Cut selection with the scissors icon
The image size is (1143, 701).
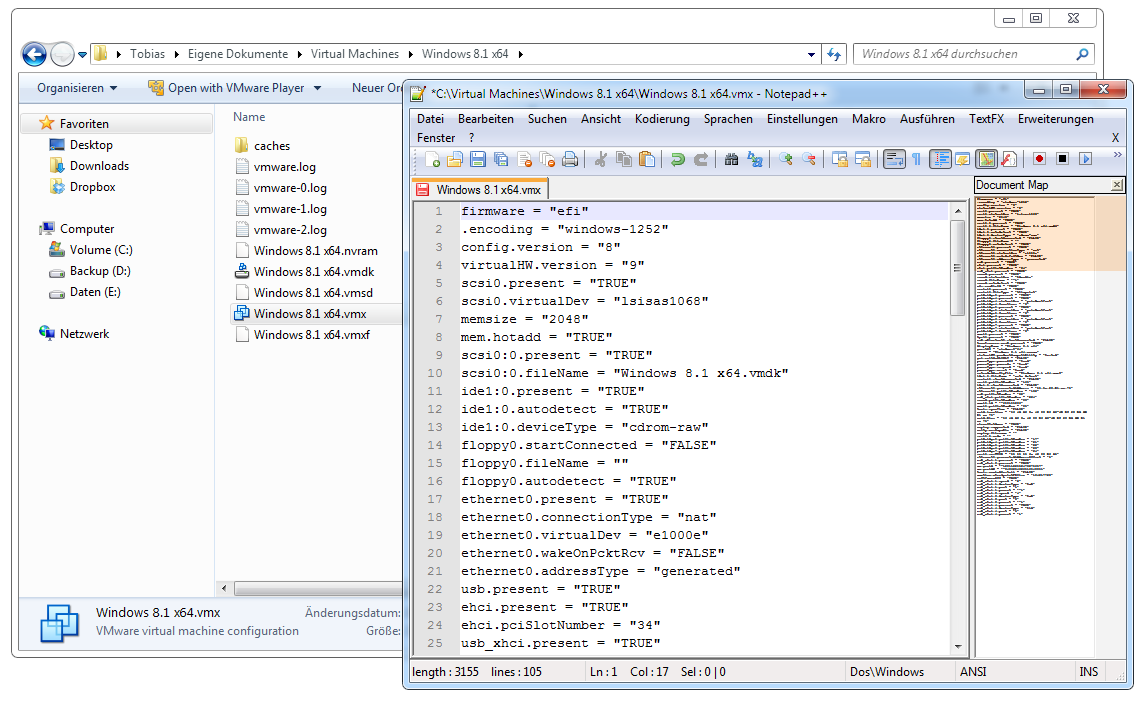pos(601,159)
